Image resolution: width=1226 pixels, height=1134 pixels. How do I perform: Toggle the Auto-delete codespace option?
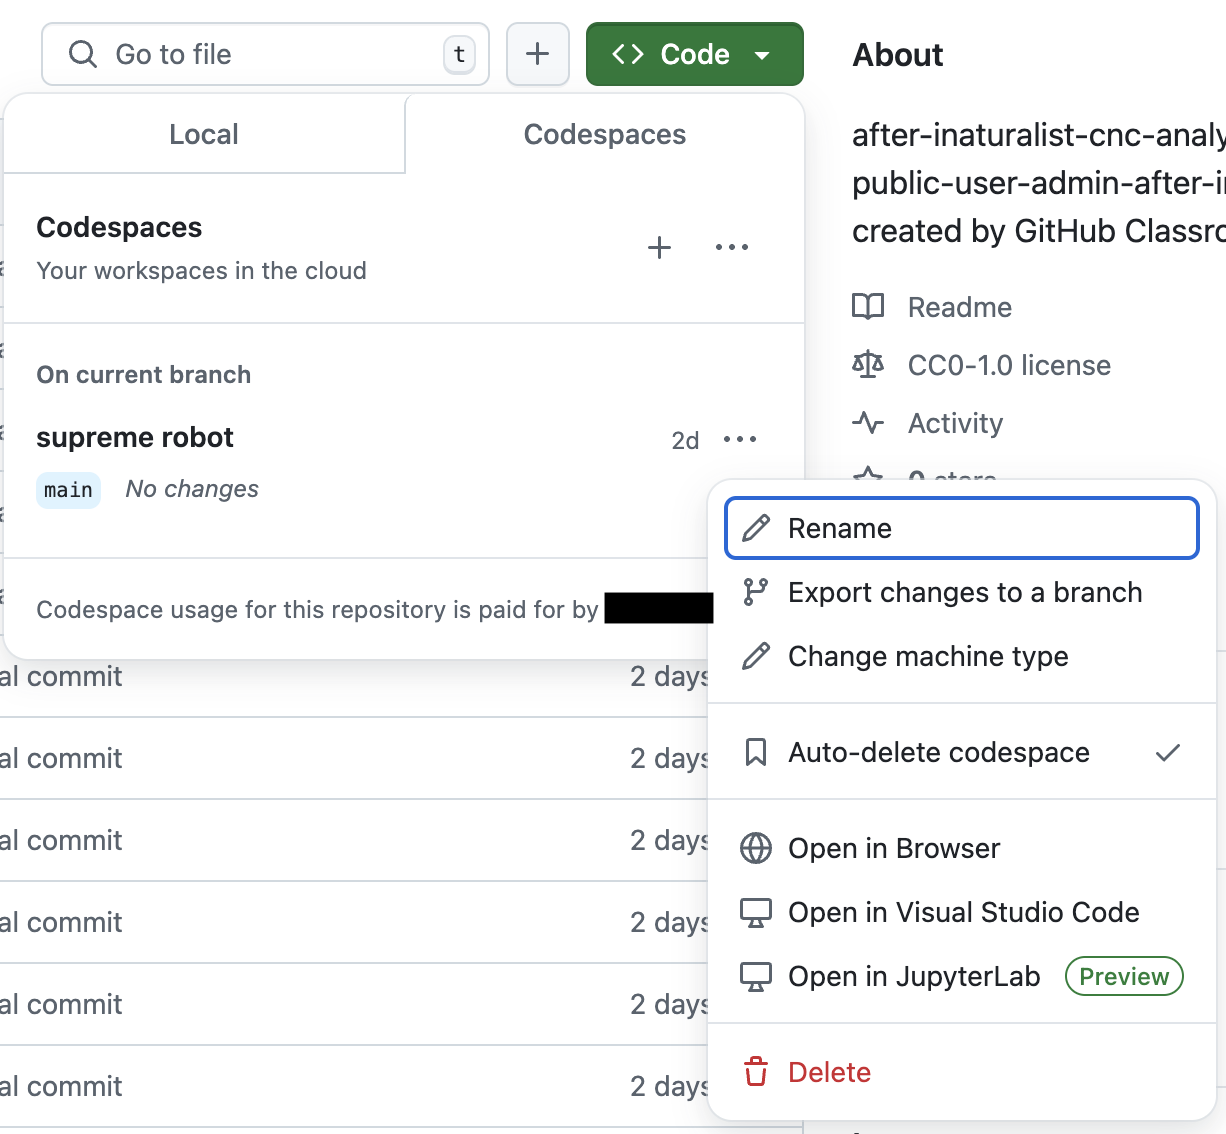coord(962,752)
